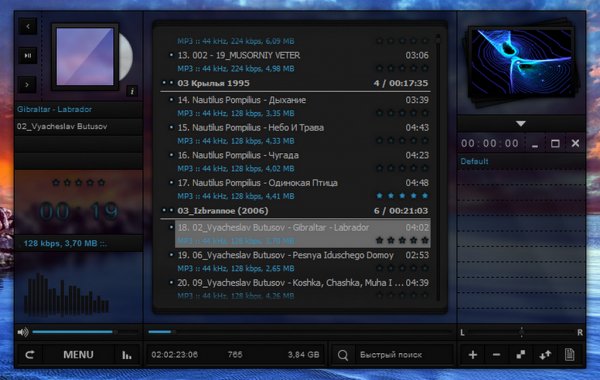600x380 pixels.
Task: Click the album cover art
Action: tap(85, 57)
